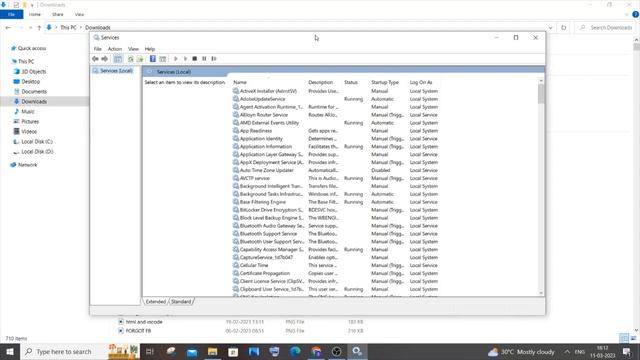Sort by the Status column header
This screenshot has height=360, width=640.
tap(351, 82)
